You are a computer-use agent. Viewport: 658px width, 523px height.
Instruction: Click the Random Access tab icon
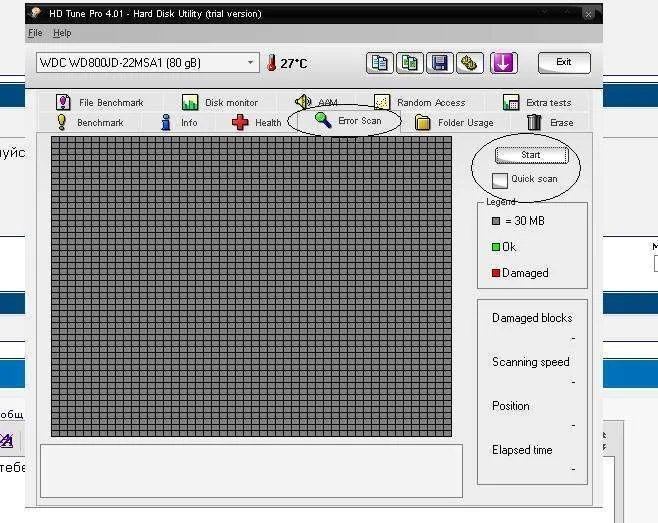(x=381, y=102)
